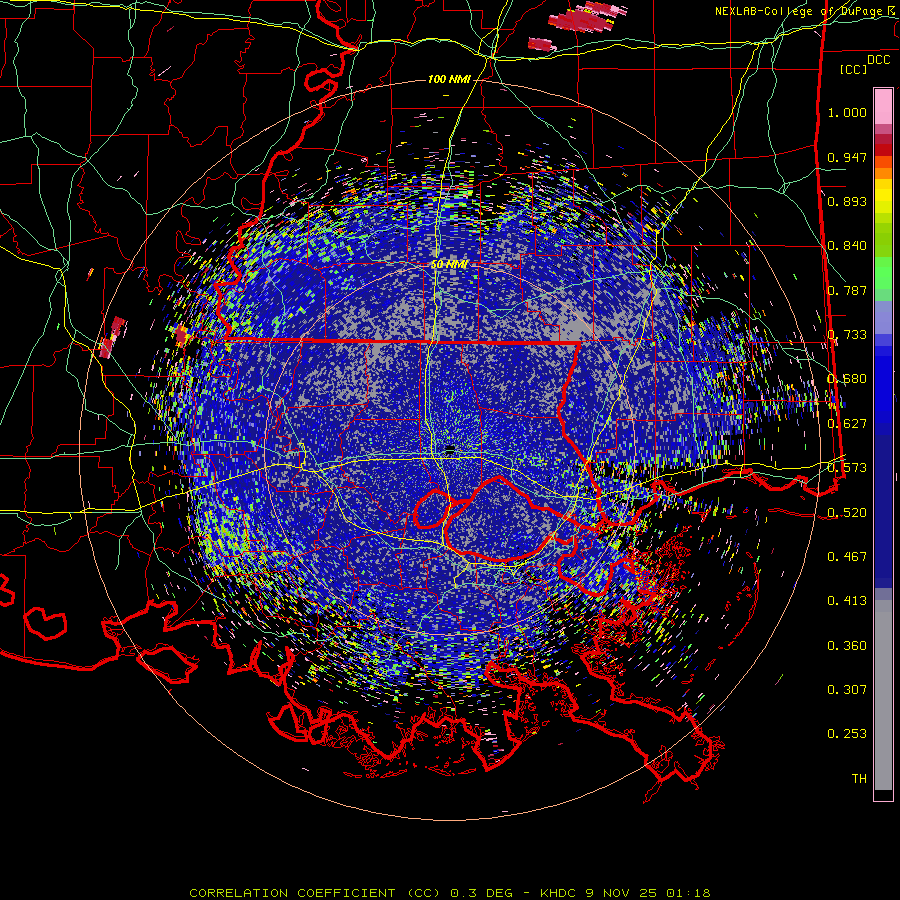Click the 1.000 value on the color scale

point(847,112)
